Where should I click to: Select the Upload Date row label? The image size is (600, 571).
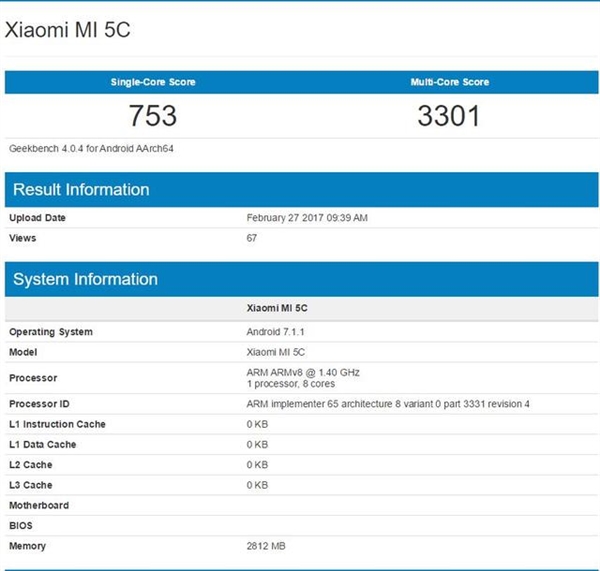click(38, 218)
